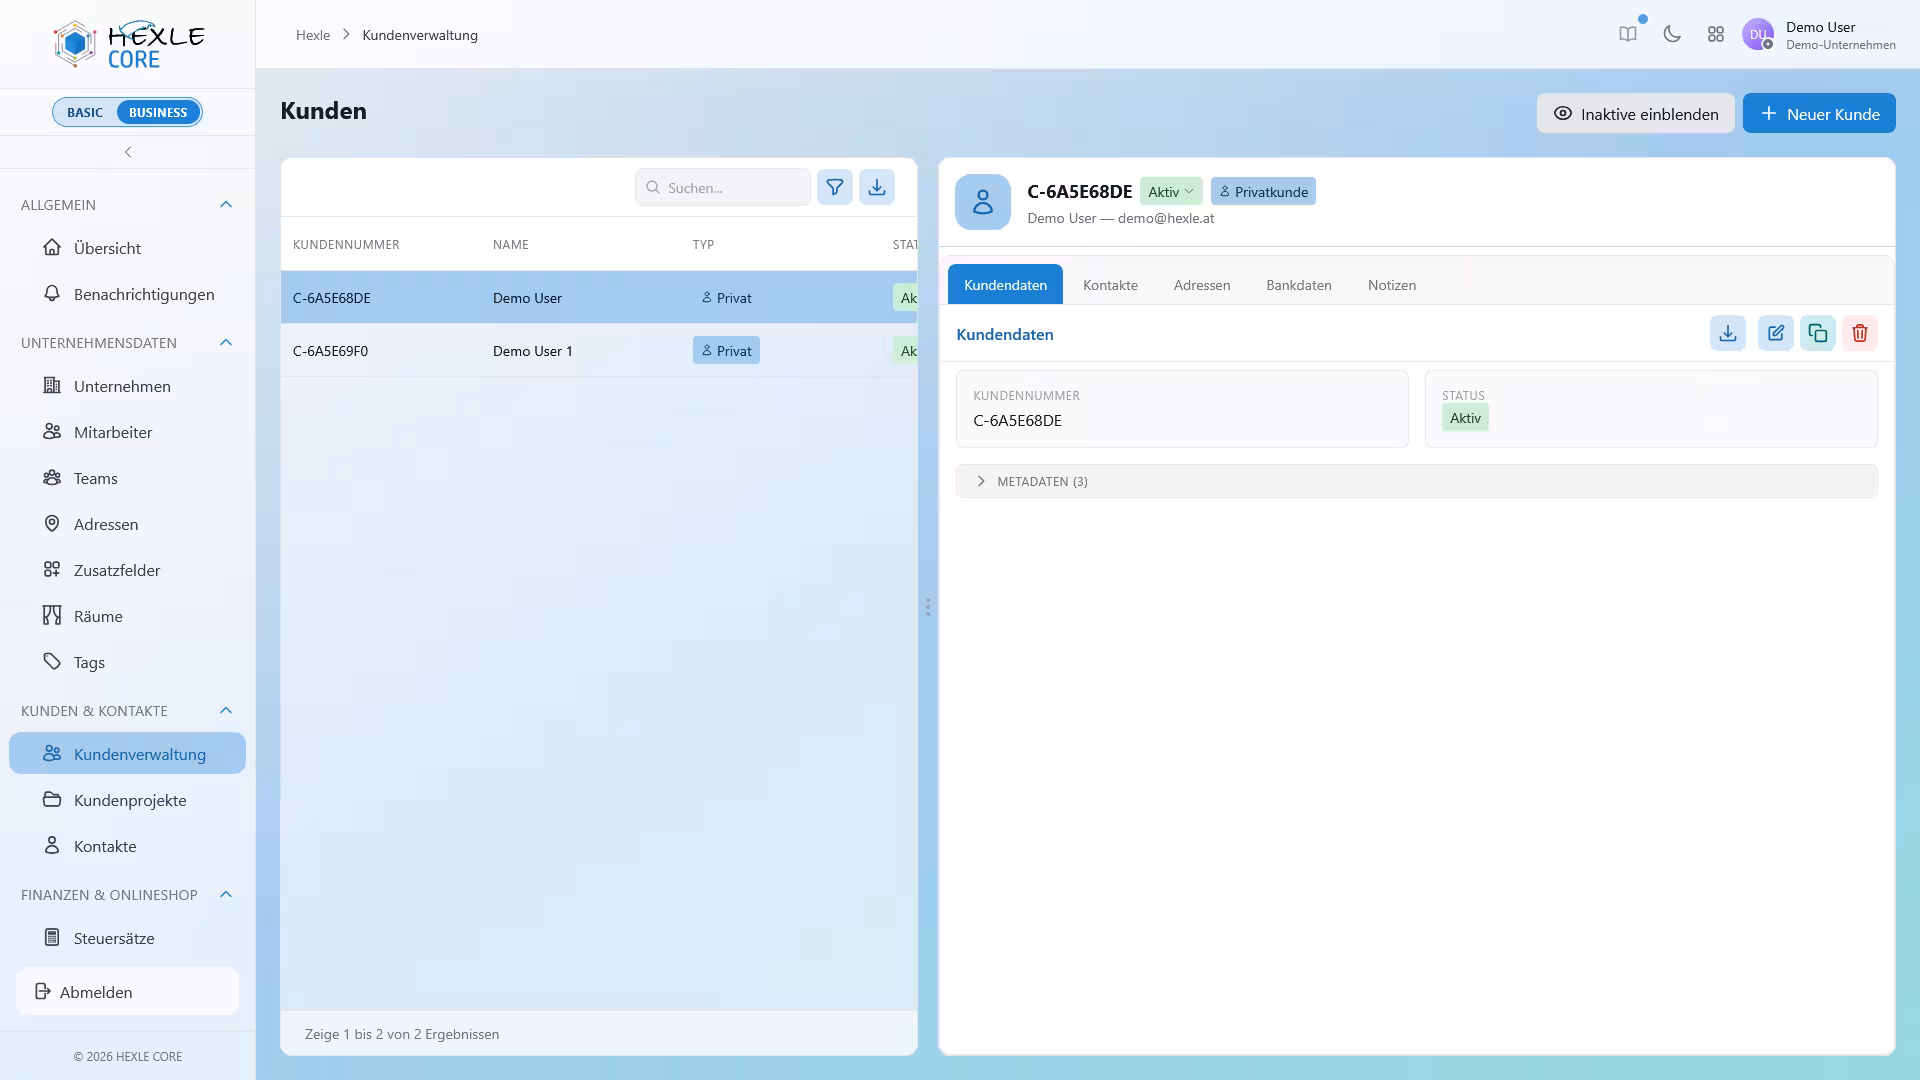Open the customer list filter
Viewport: 1920px width, 1080px height.
tap(835, 187)
